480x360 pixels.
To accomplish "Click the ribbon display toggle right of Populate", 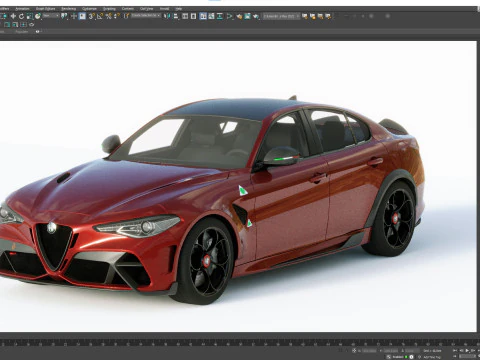I will (x=38, y=32).
